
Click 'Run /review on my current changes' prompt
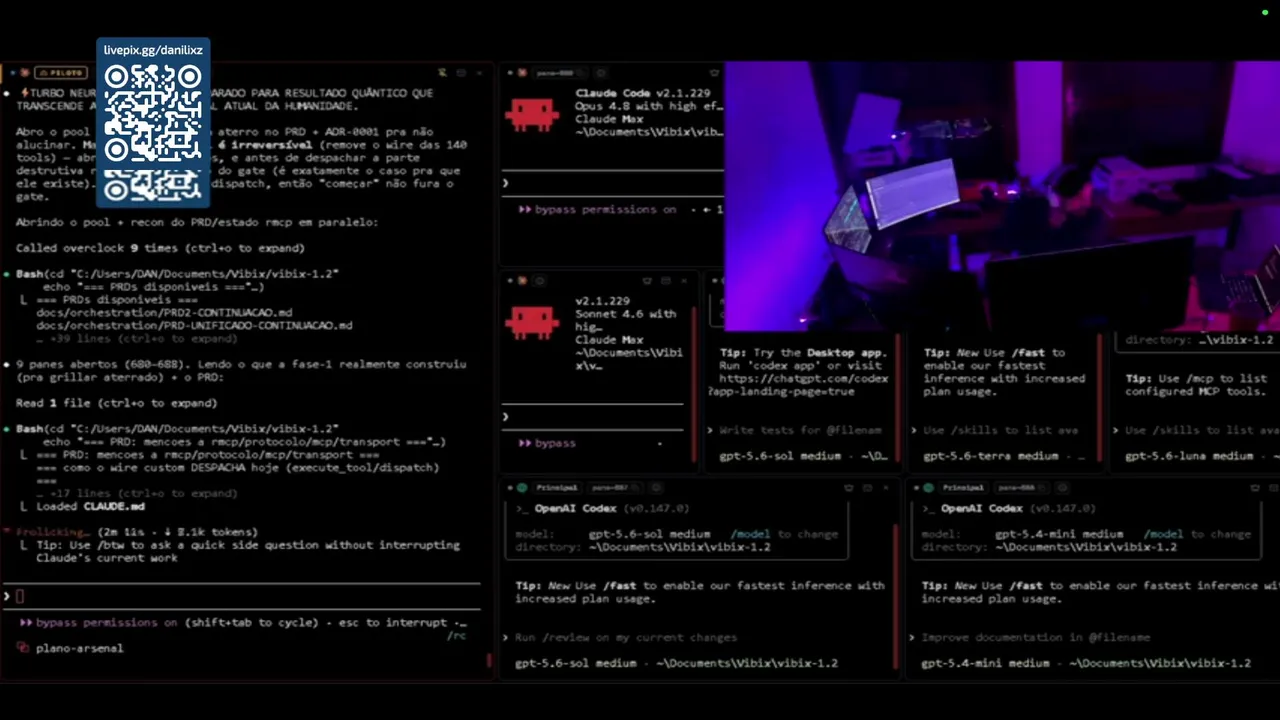(x=625, y=637)
